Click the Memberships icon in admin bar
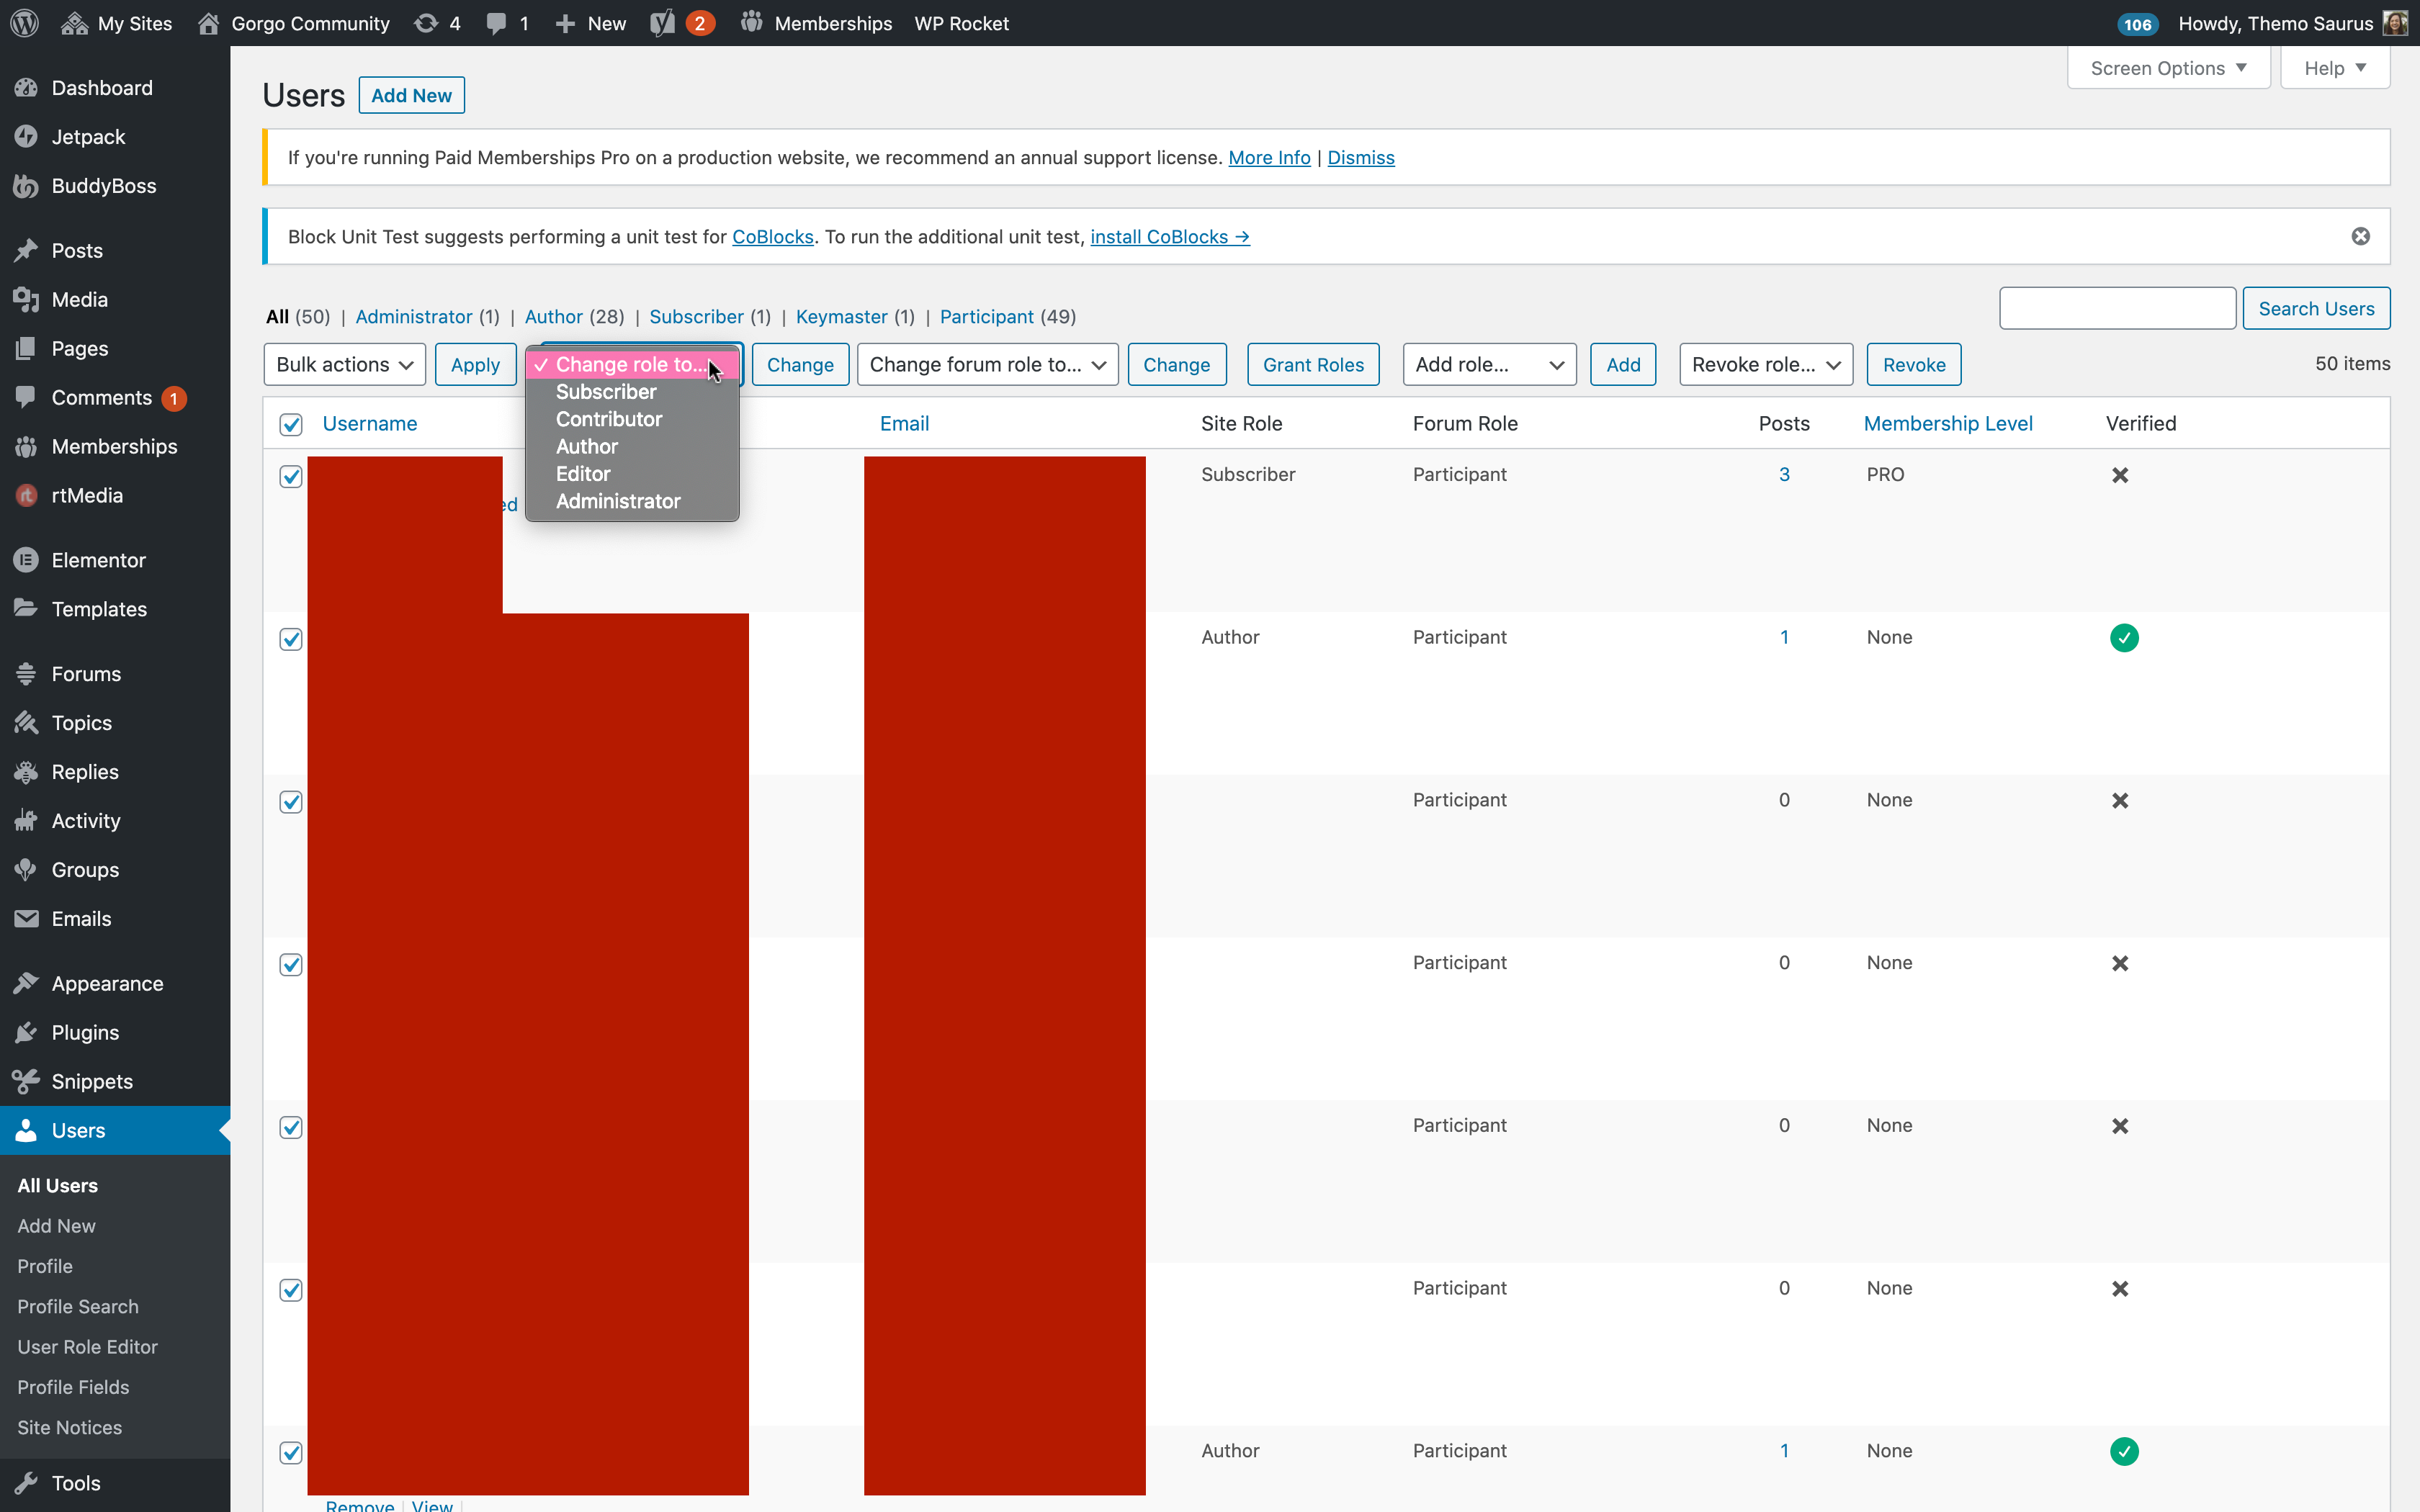Viewport: 2420px width, 1512px height. point(752,22)
